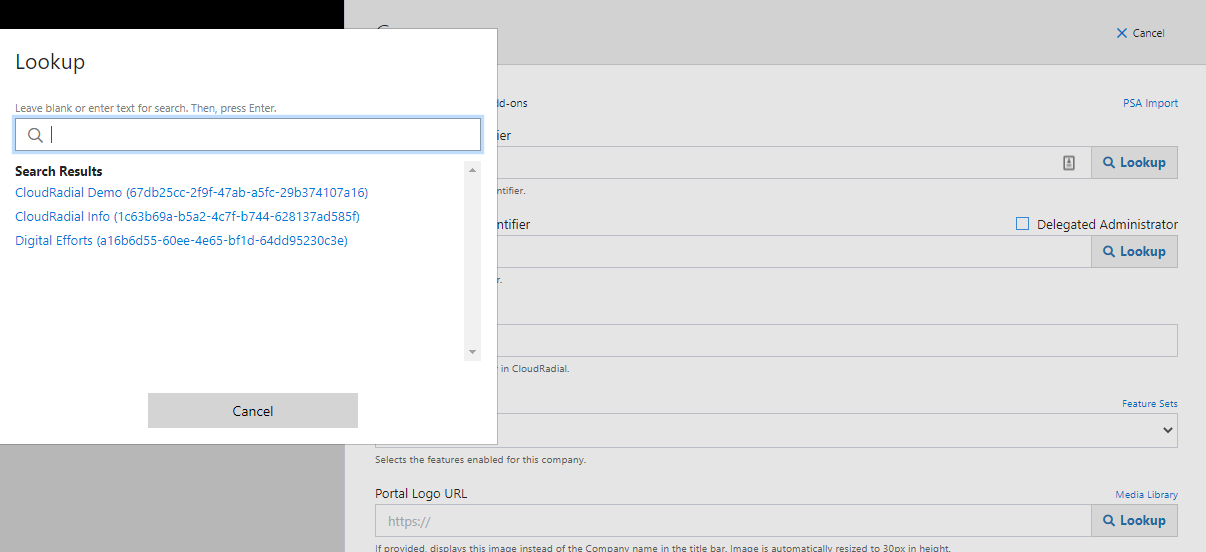Select Digital Efforts search result

pyautogui.click(x=181, y=240)
